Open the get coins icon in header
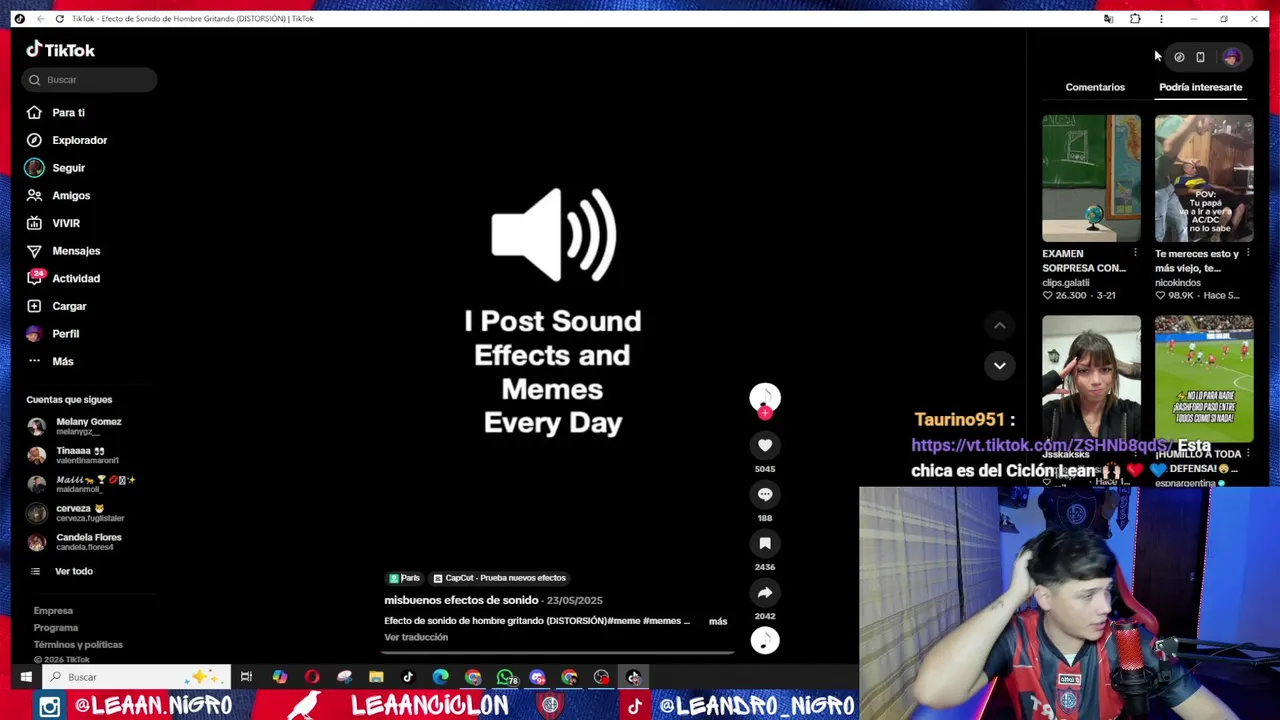 click(x=1179, y=57)
